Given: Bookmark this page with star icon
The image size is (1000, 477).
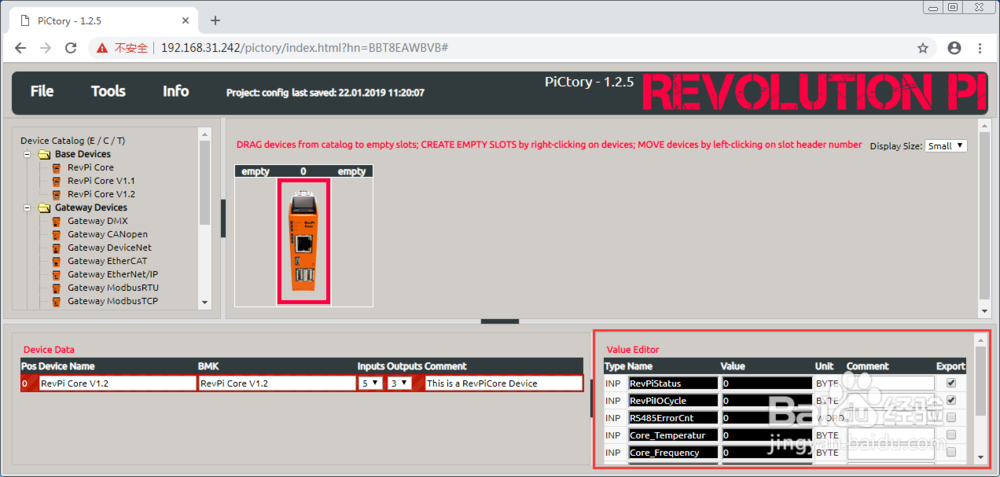Looking at the screenshot, I should [922, 48].
